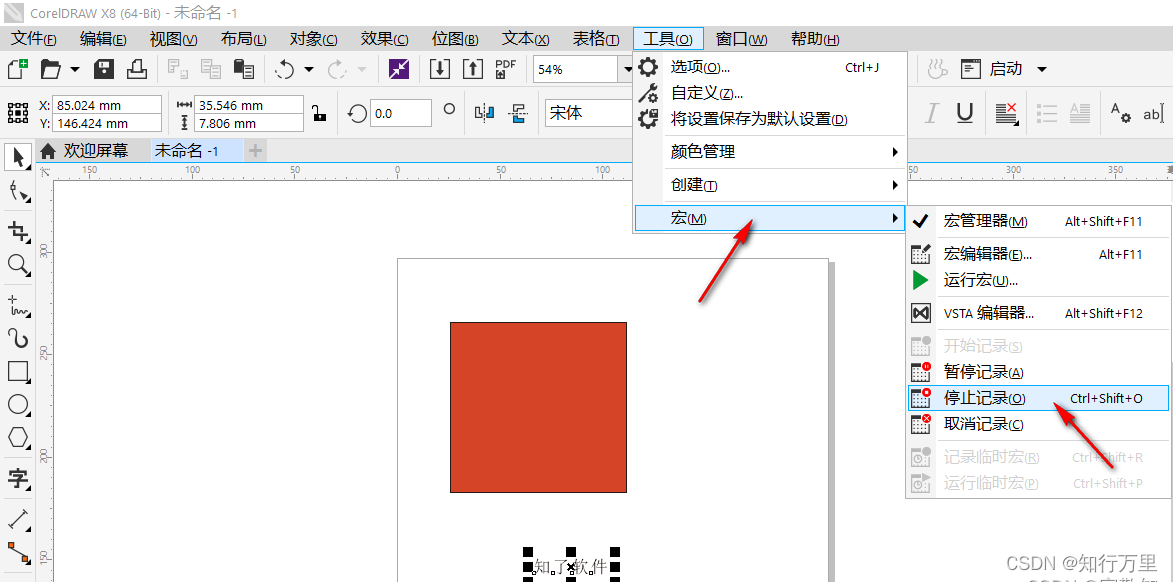Select the Shape node tool
Screen dimensions: 1173x582
click(x=18, y=192)
